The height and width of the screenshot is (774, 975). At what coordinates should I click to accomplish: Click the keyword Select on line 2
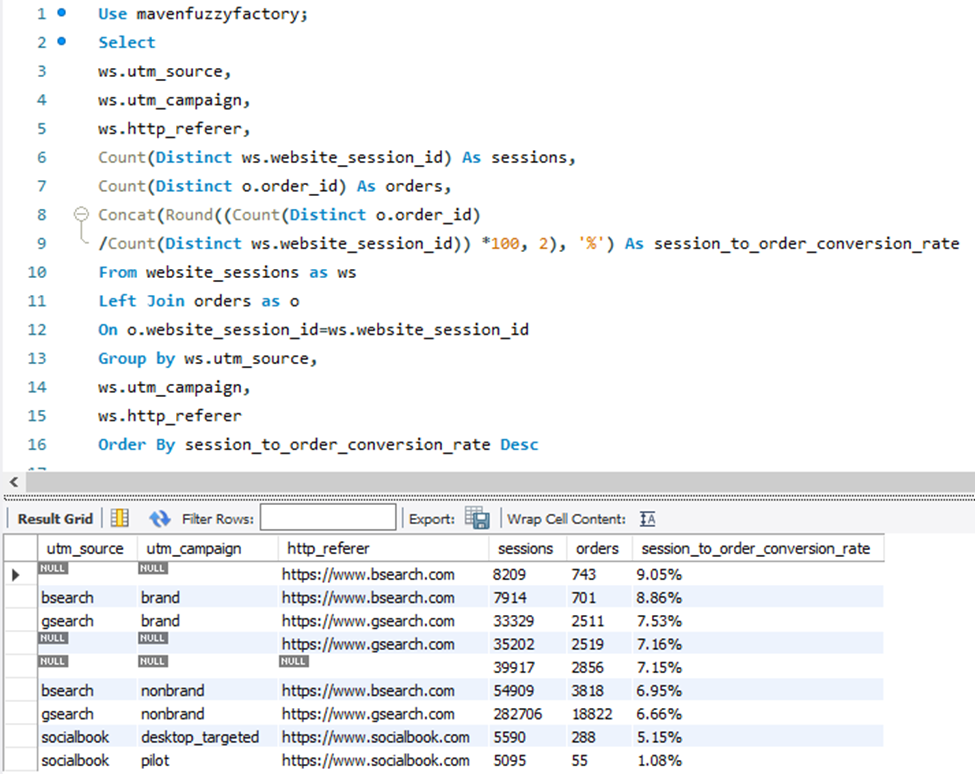click(126, 42)
